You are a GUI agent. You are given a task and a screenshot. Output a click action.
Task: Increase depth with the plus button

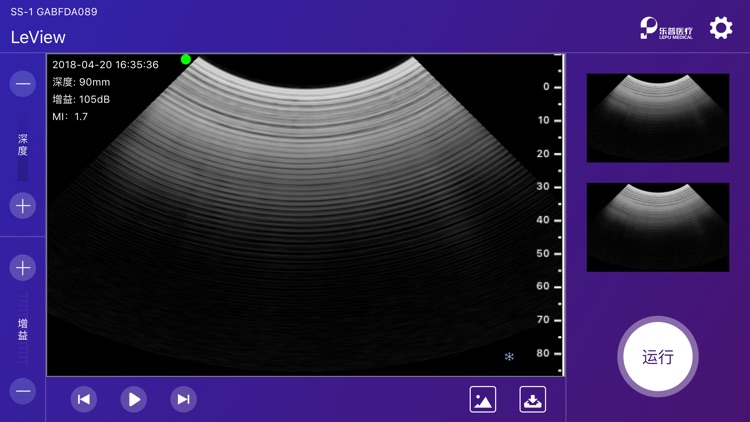pyautogui.click(x=23, y=206)
